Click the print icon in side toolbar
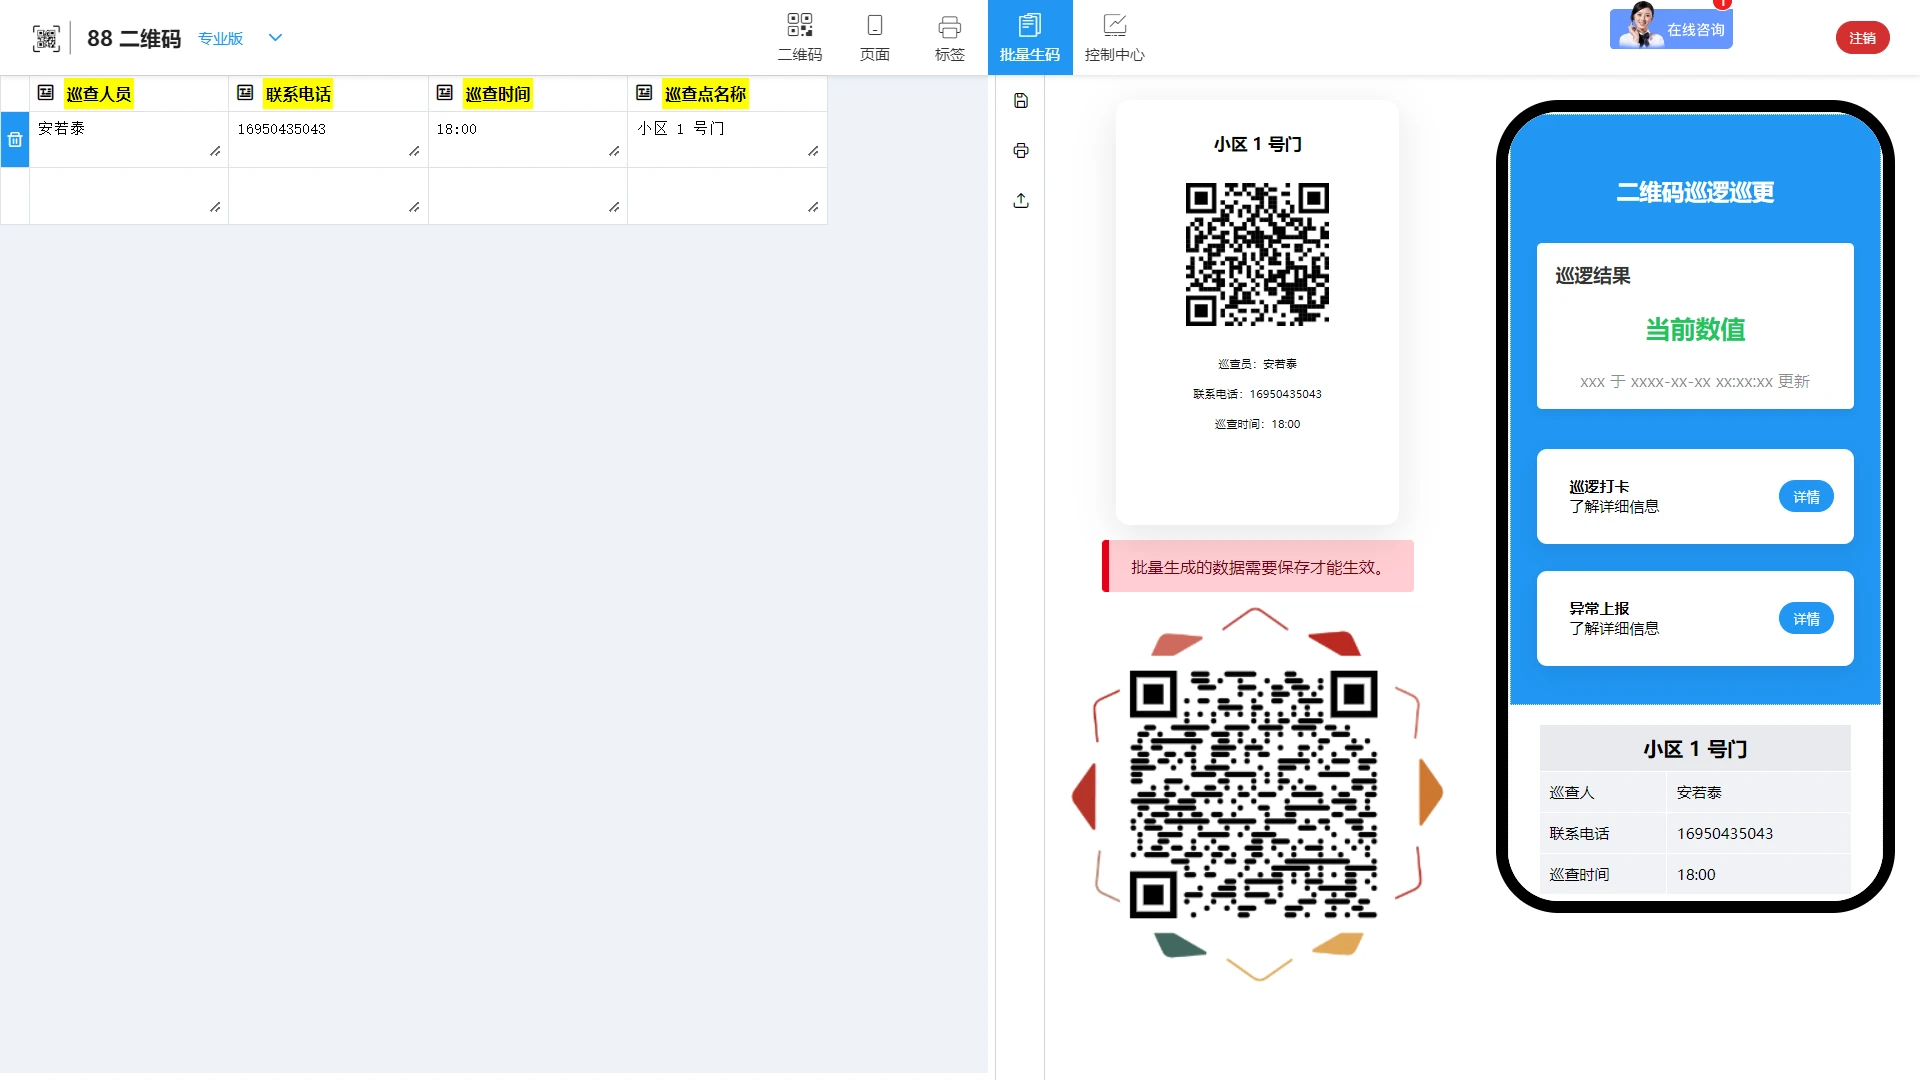This screenshot has height=1080, width=1920. click(1021, 150)
